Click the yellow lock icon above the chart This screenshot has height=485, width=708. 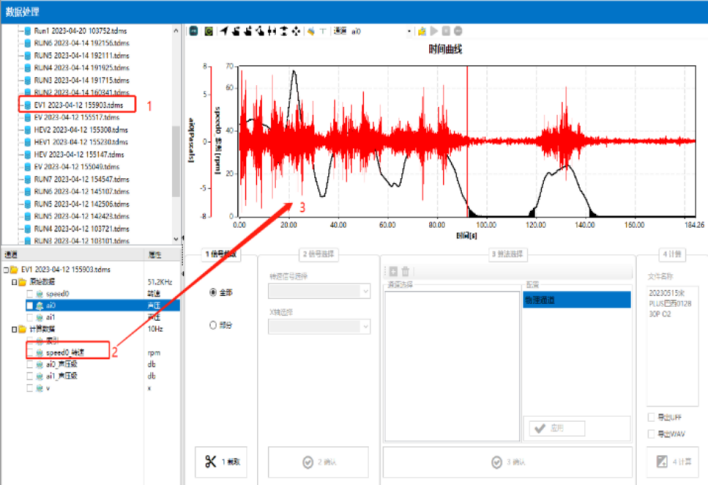click(x=422, y=31)
